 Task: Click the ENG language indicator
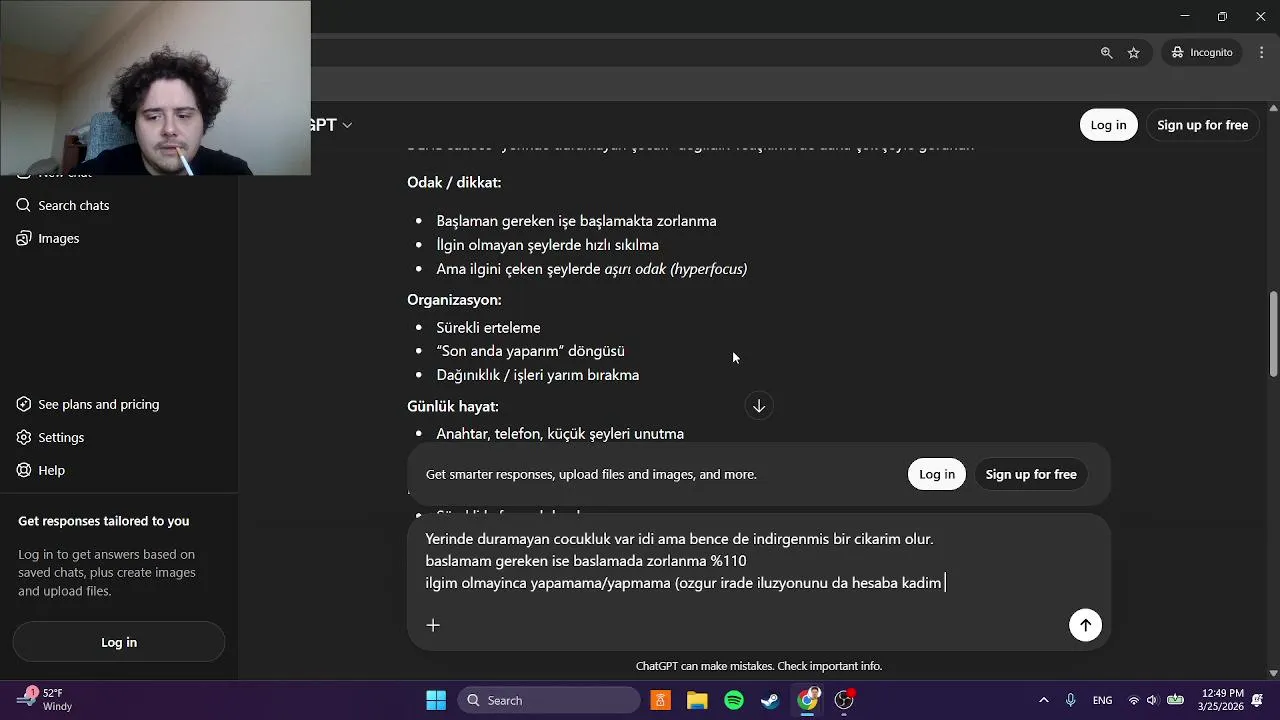(1102, 700)
